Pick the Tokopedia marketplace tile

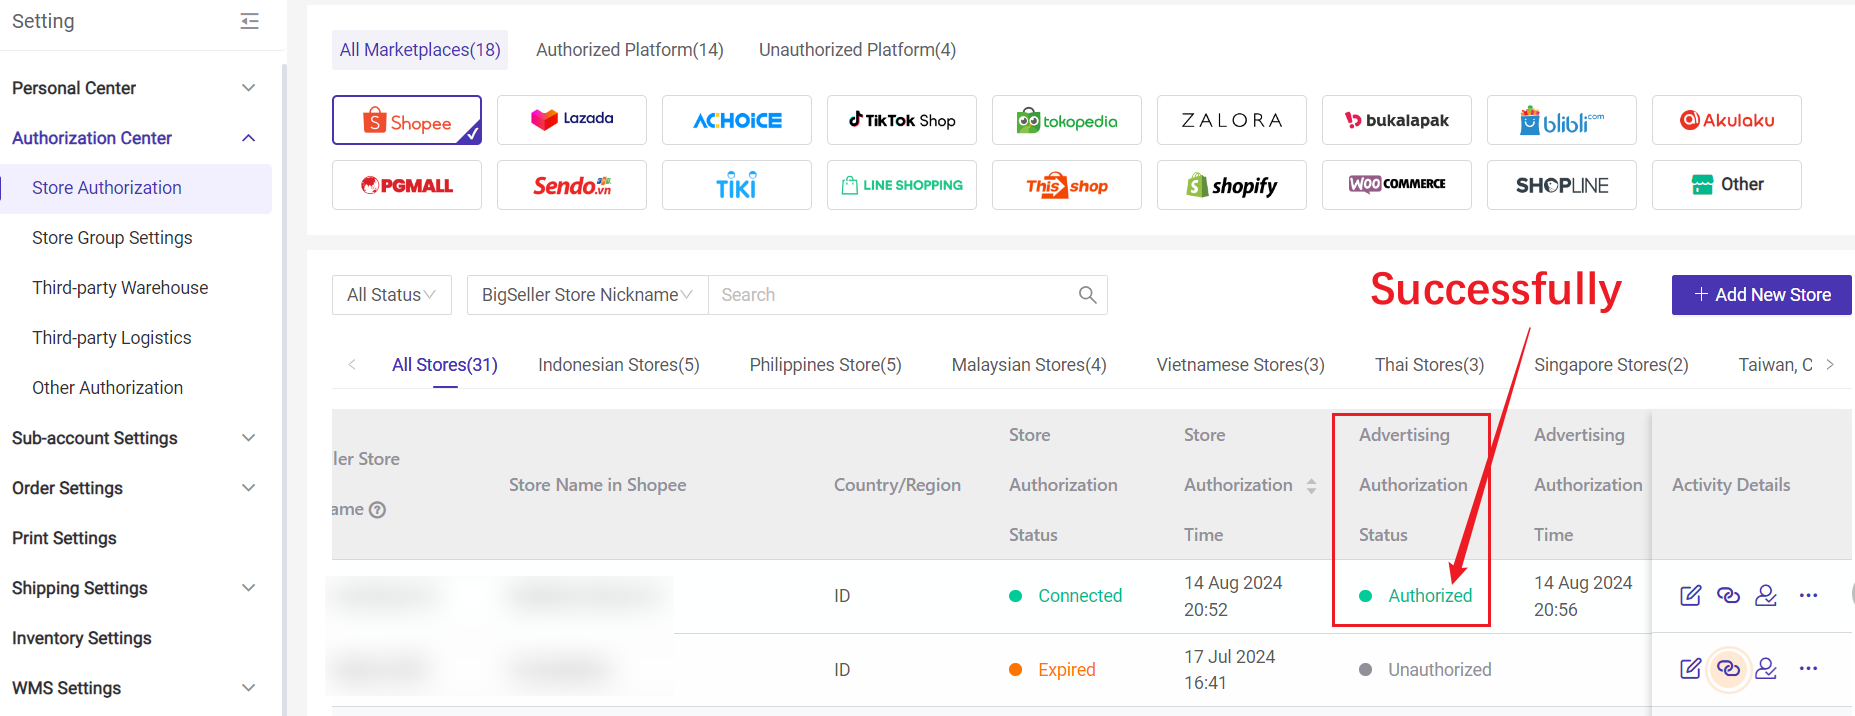[1067, 120]
